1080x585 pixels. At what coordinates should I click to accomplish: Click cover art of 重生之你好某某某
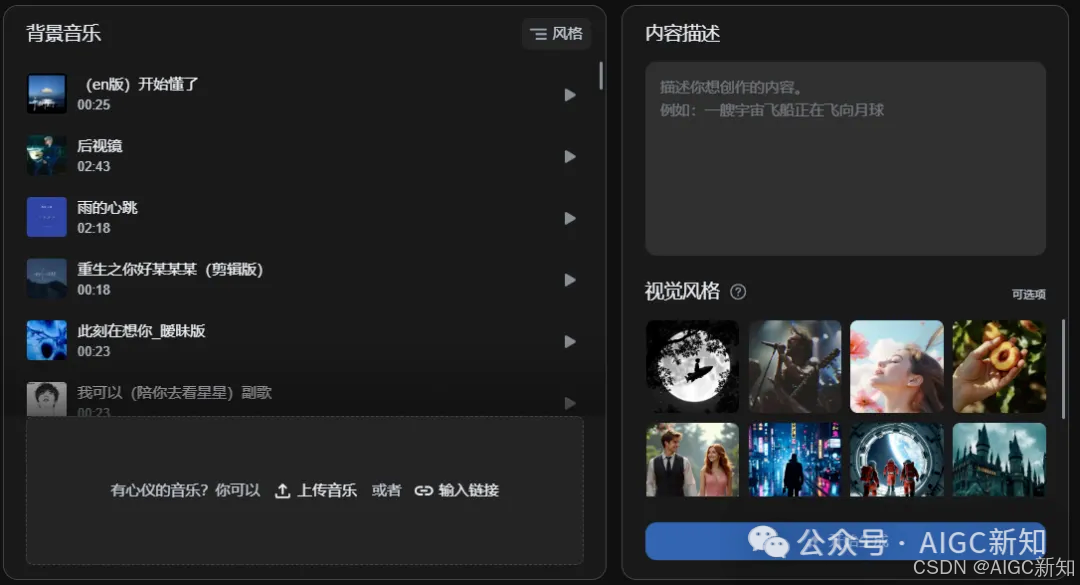point(47,278)
